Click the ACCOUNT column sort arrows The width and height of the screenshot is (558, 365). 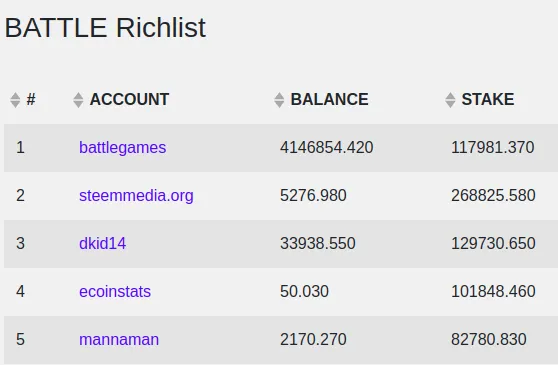point(78,100)
